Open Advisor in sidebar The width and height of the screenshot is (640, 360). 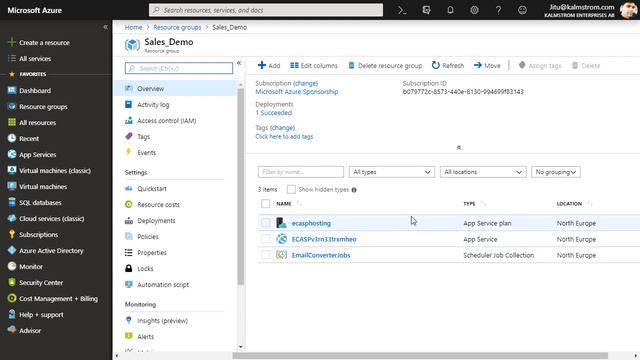point(30,331)
